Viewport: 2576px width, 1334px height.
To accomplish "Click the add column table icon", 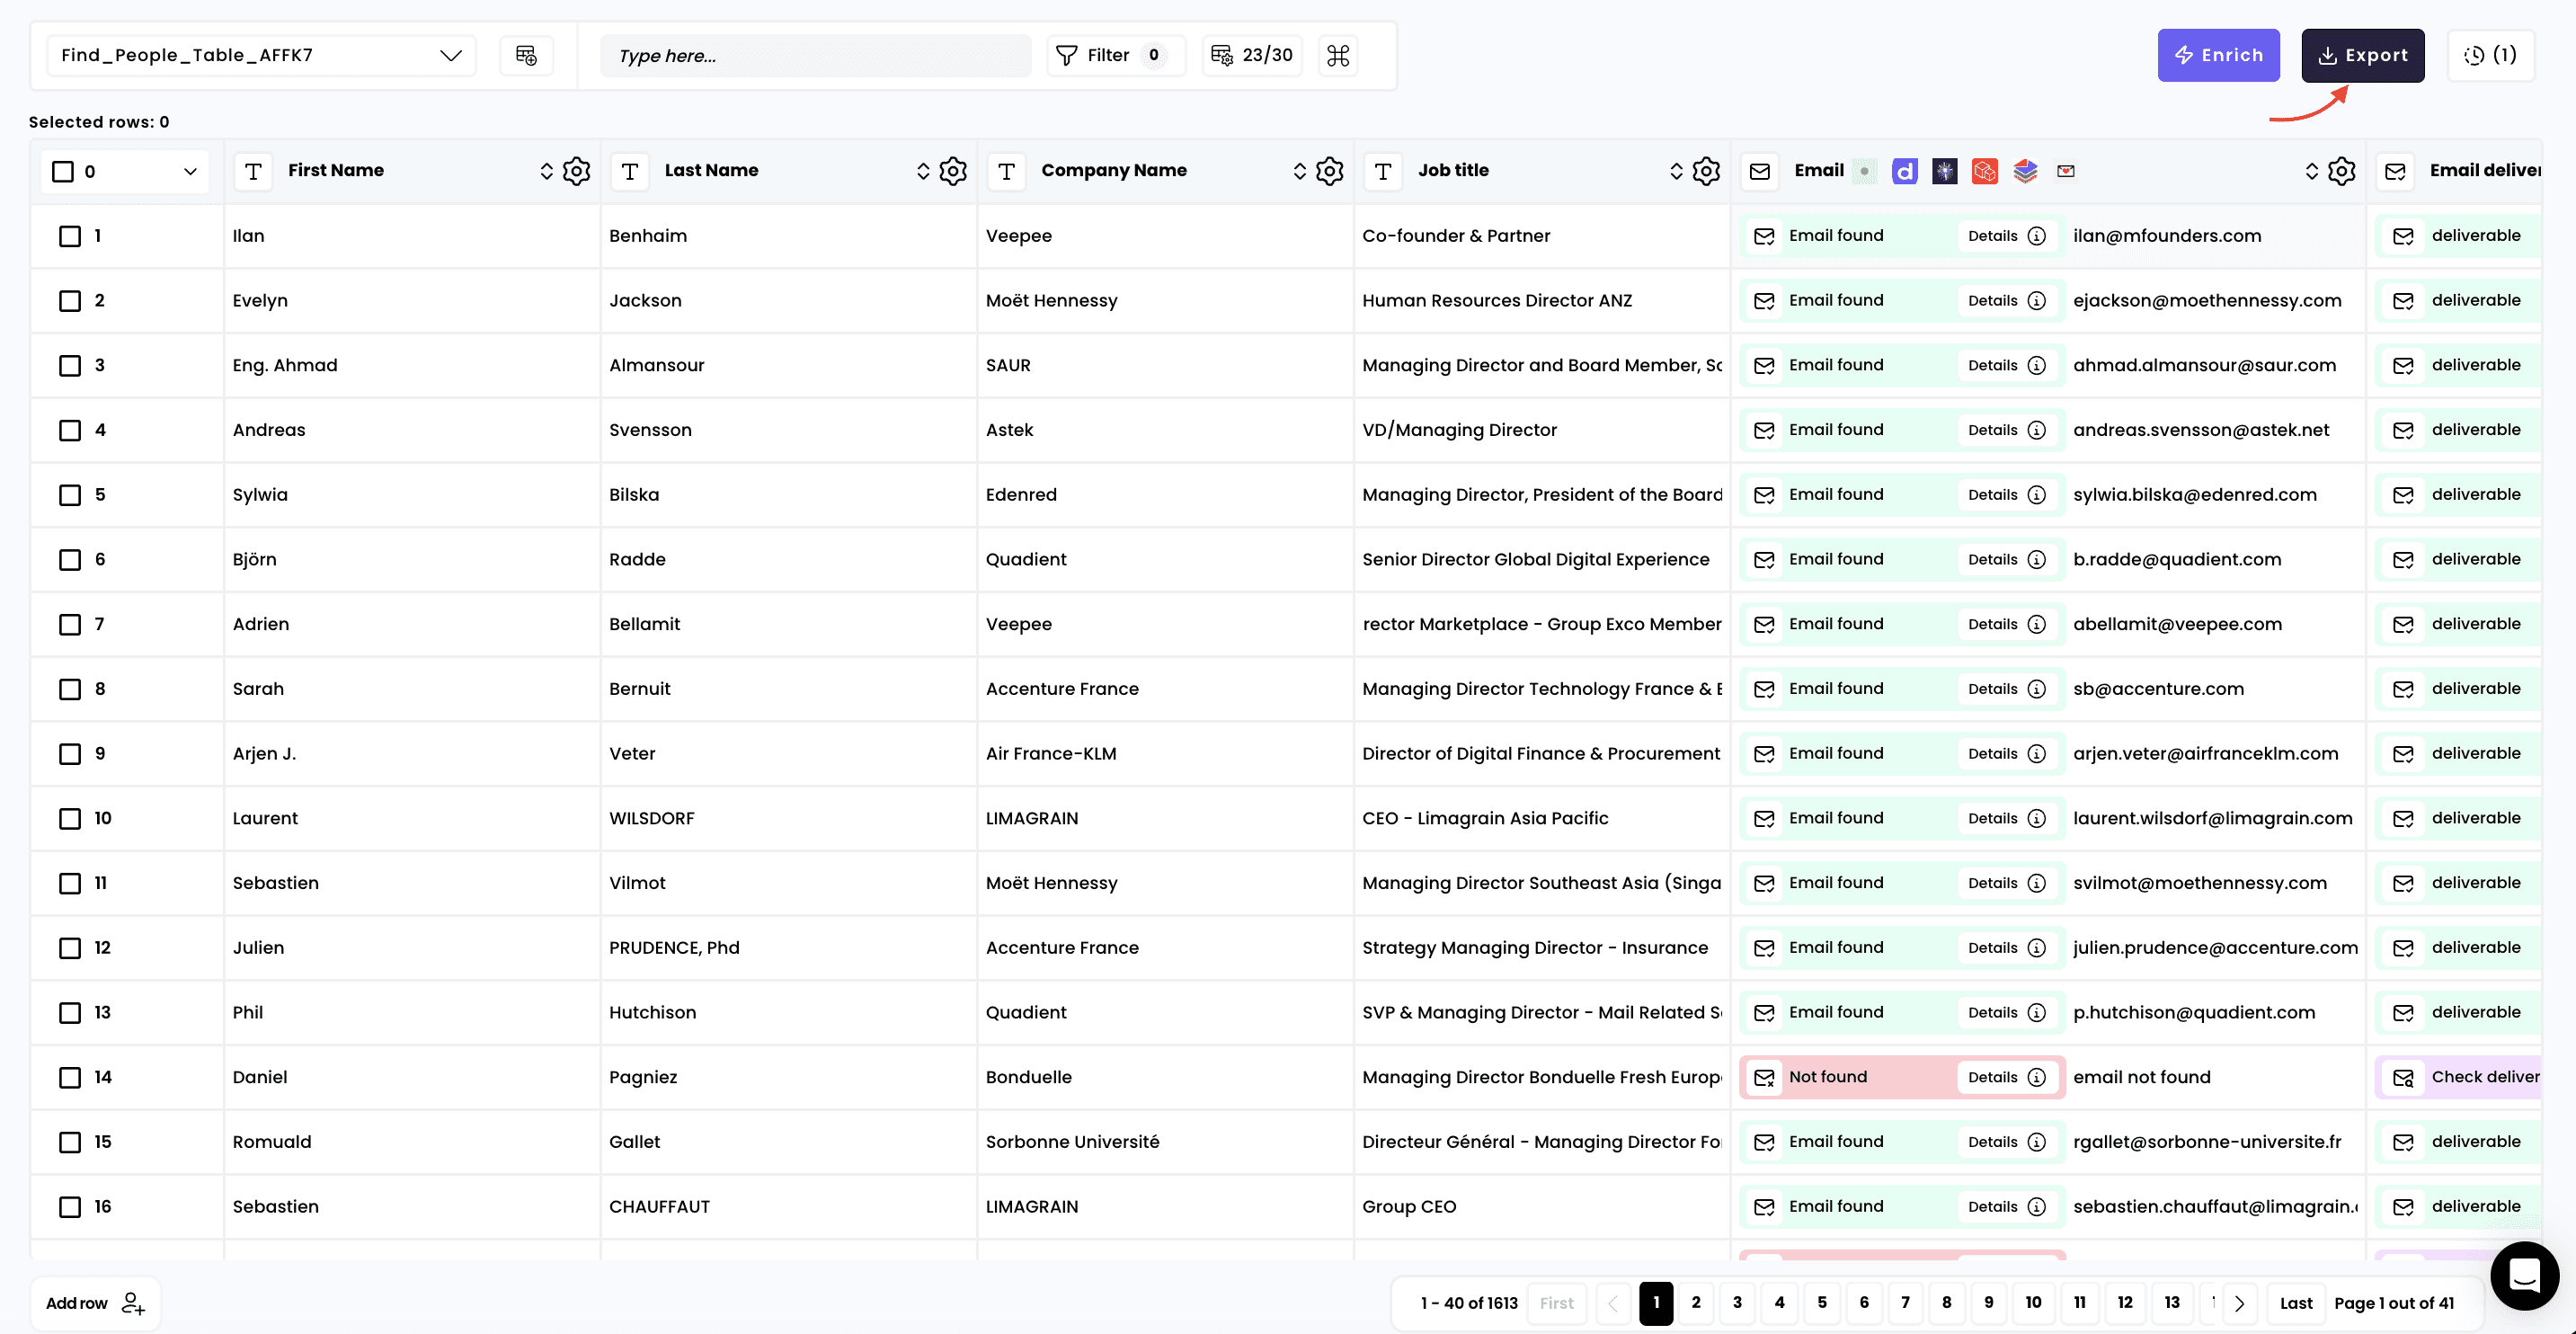I will (526, 55).
